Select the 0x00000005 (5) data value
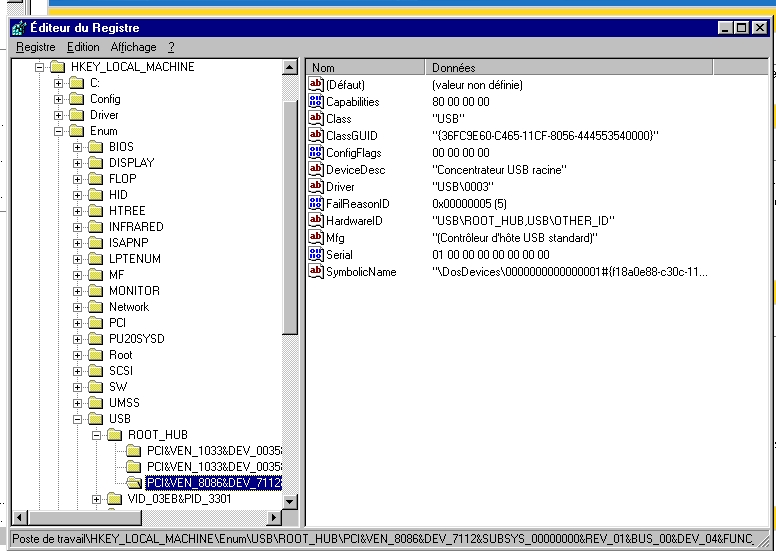 click(469, 203)
